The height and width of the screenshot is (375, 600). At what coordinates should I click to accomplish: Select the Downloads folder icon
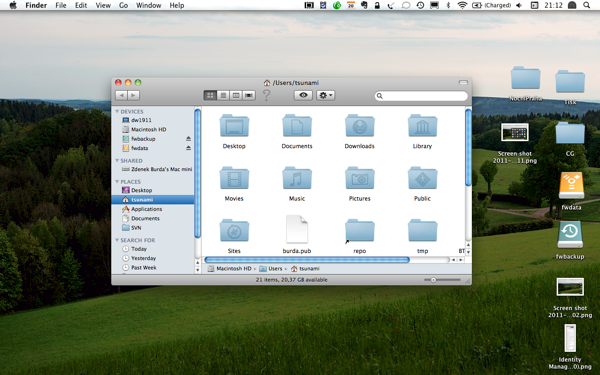pyautogui.click(x=360, y=126)
